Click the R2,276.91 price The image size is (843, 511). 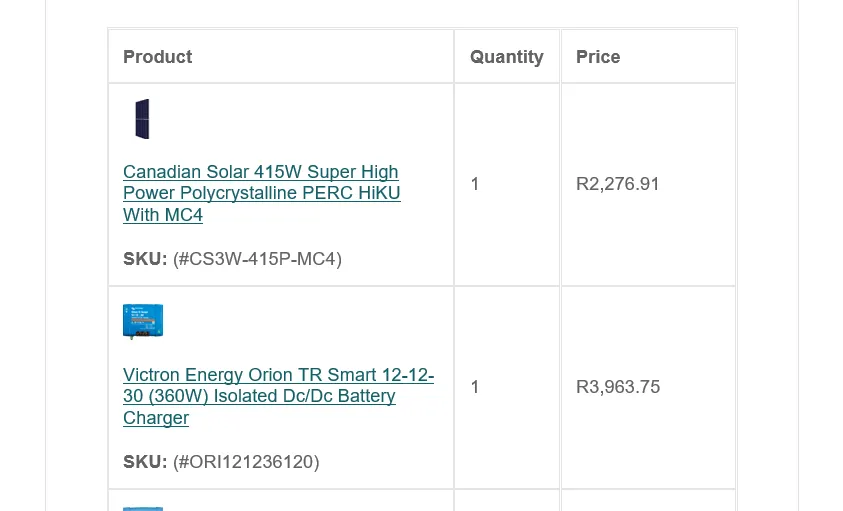click(x=618, y=184)
